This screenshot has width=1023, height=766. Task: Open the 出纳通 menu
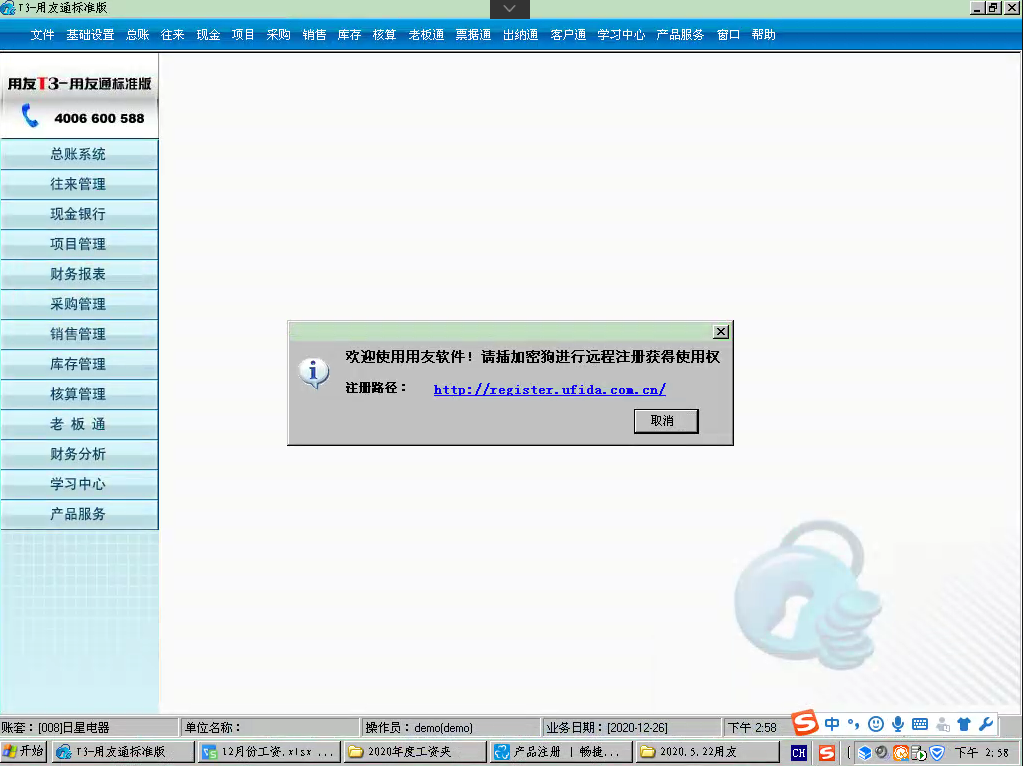(x=520, y=35)
